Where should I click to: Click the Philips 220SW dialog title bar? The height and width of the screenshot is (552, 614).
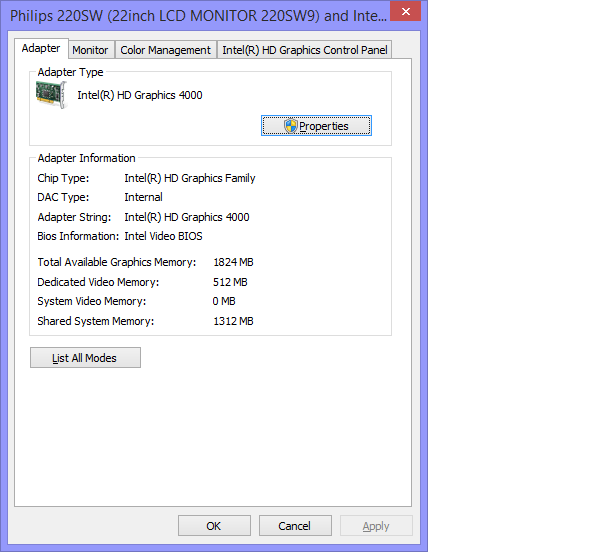pos(190,16)
